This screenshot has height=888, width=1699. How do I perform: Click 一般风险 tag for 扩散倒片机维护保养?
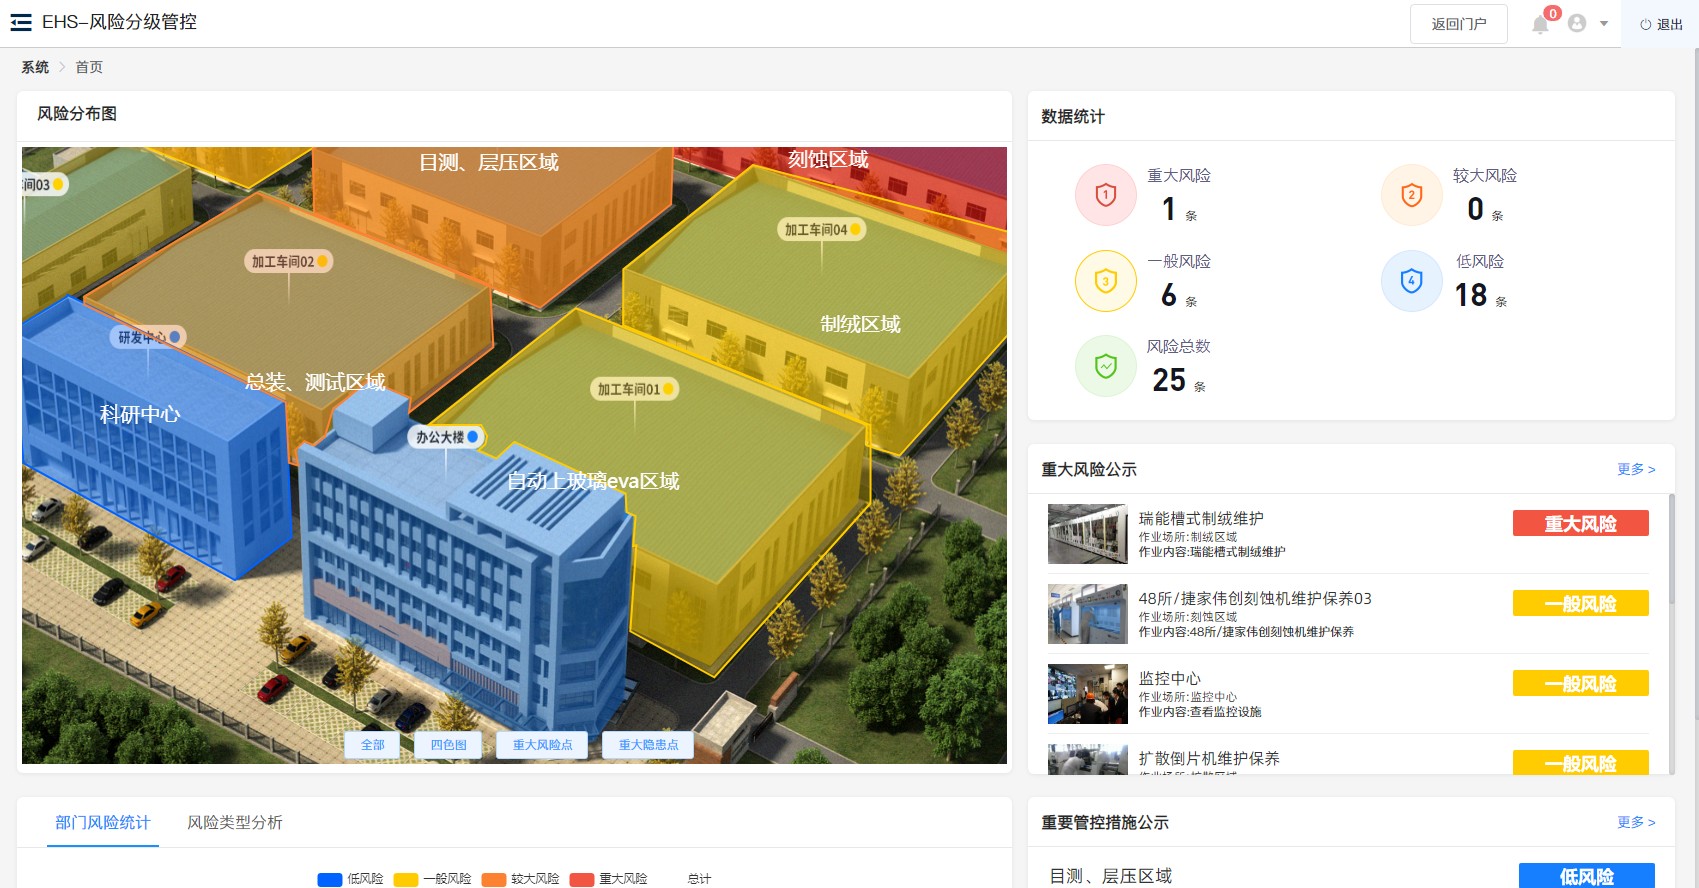(x=1581, y=762)
